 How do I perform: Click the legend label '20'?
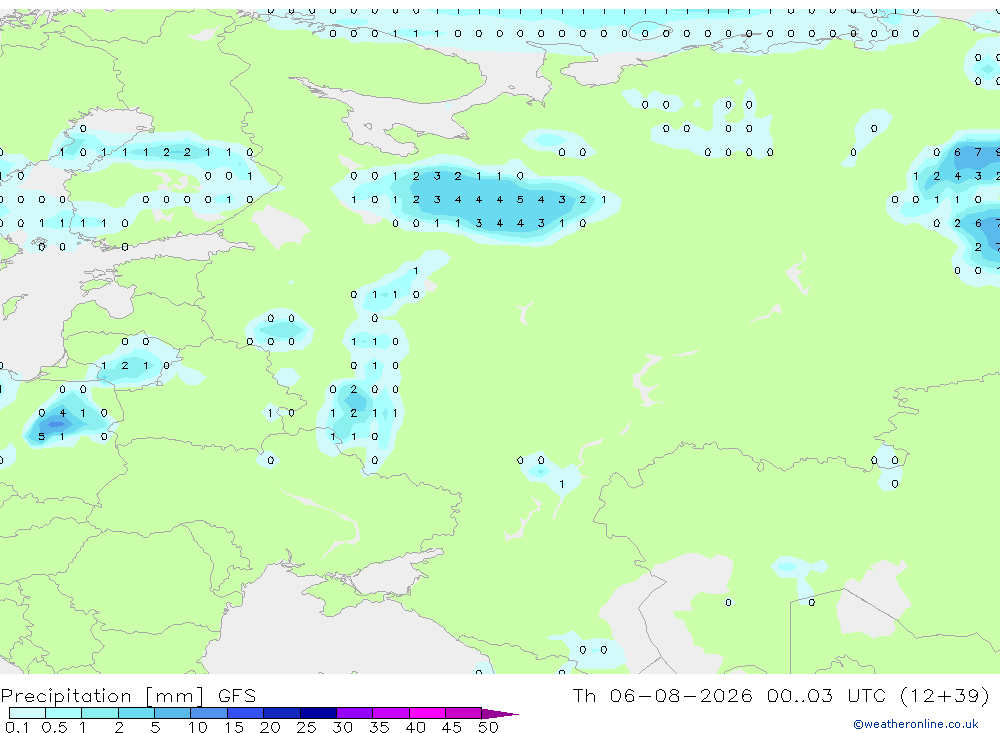click(x=270, y=727)
